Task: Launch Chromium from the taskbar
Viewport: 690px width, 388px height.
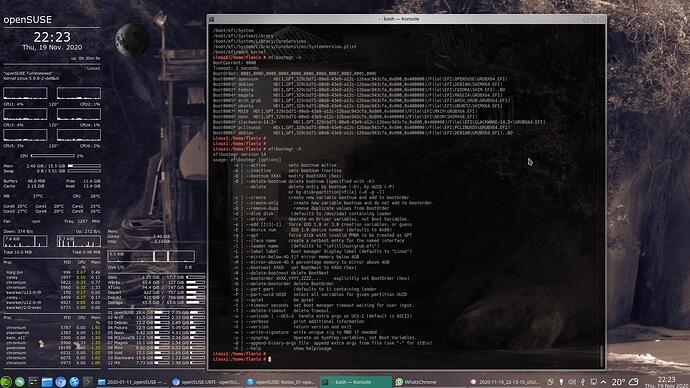Action: pos(61,382)
